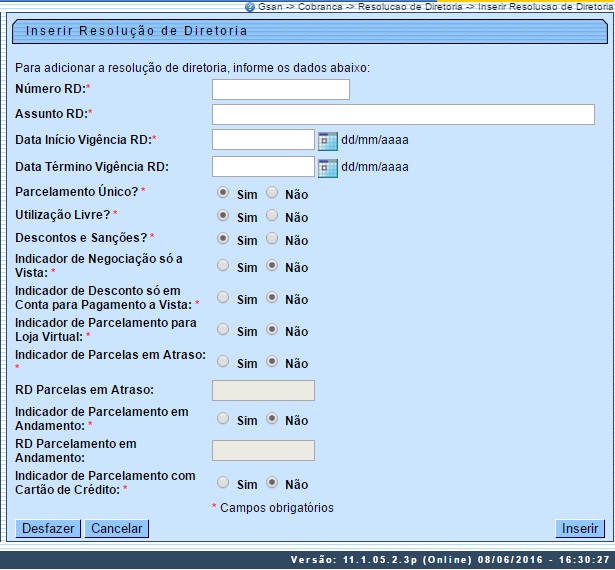615x570 pixels.
Task: Click the Data Término Vigência date field
Action: [x=263, y=167]
